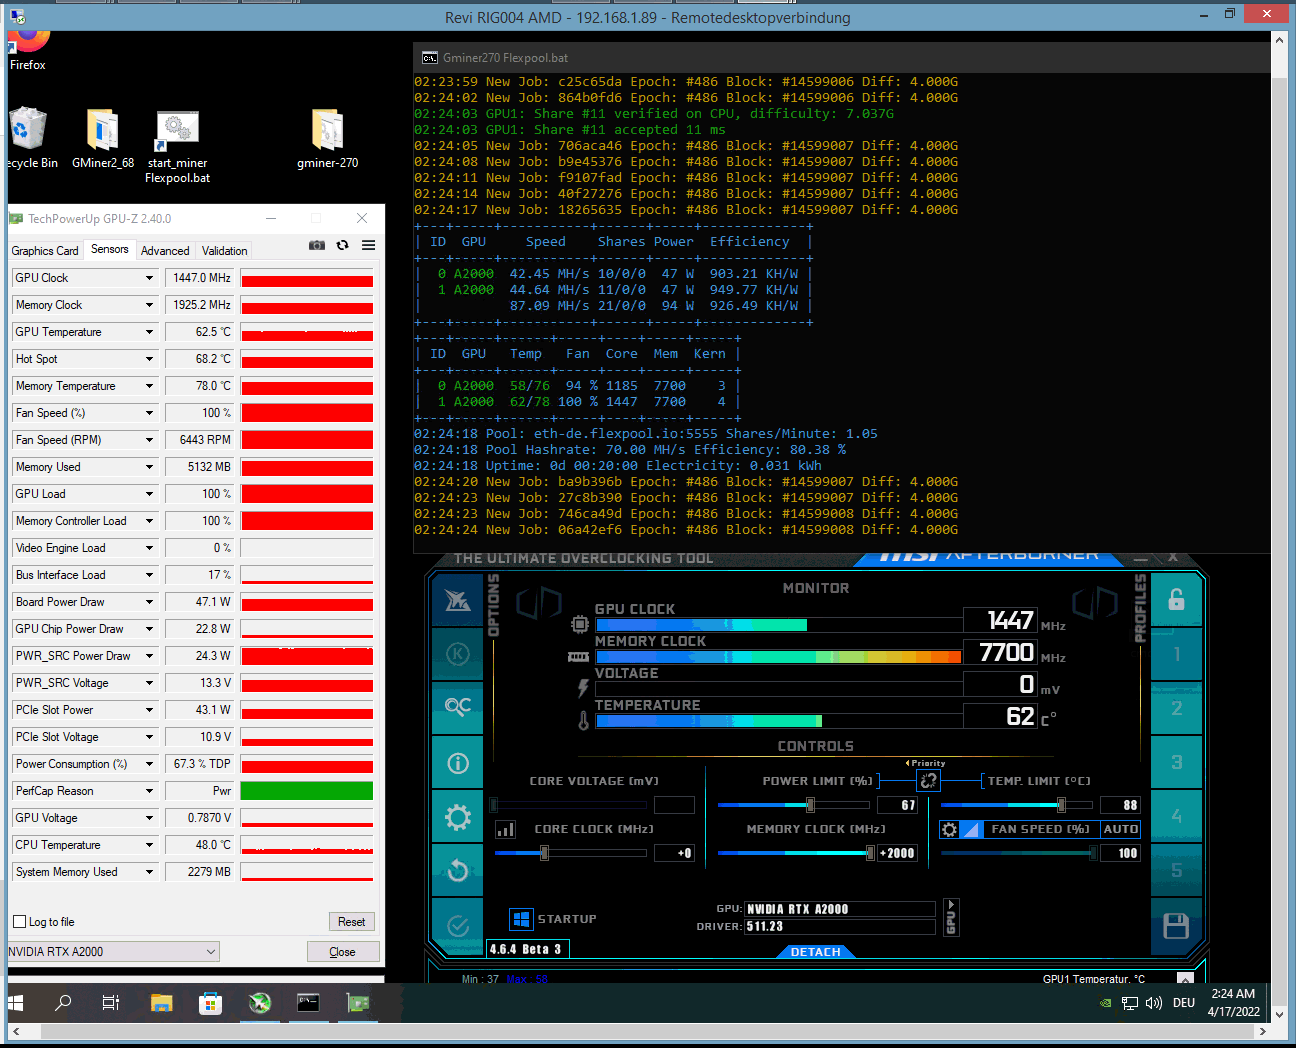Open the Afterburner OC scanner icon

click(x=457, y=708)
